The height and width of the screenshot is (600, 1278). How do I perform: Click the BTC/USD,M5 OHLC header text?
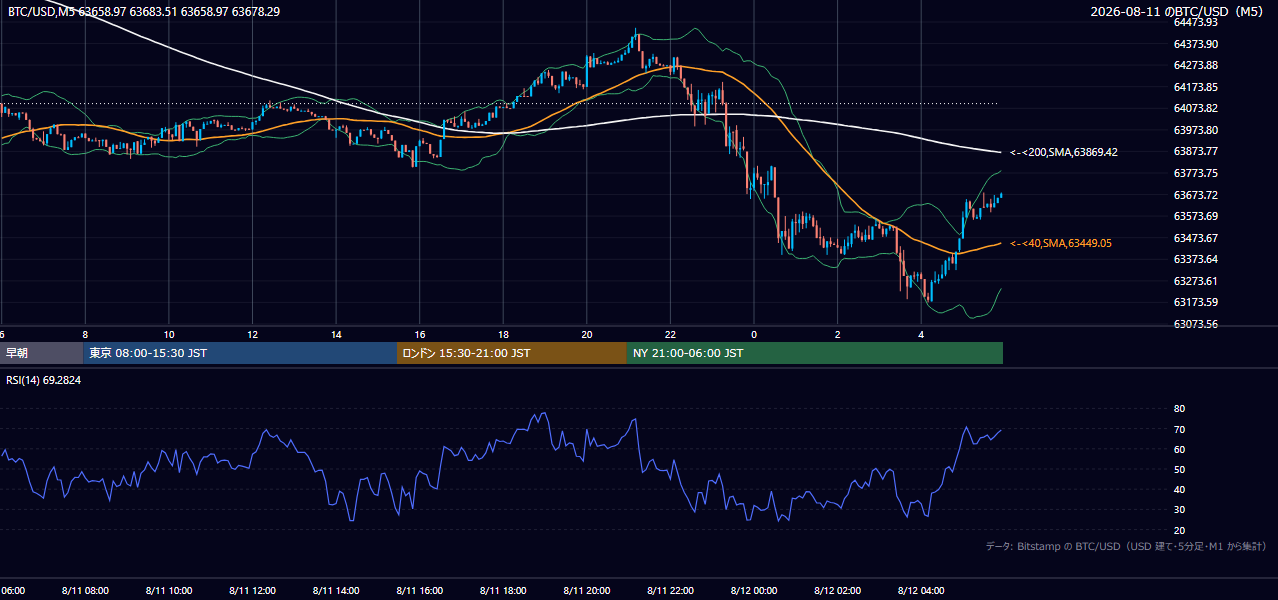(144, 11)
